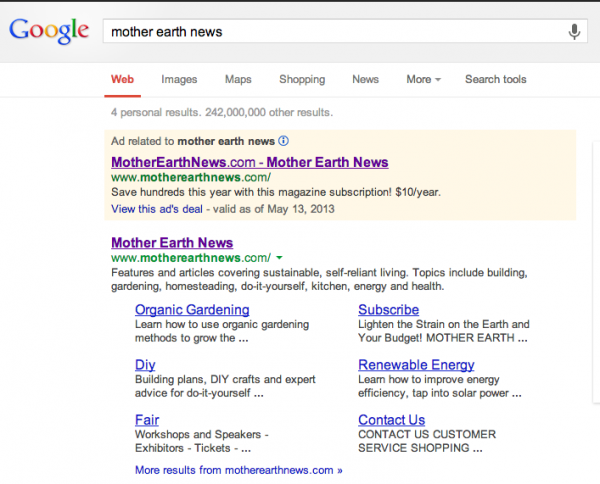Open the MotherEarthNews.com ad headline link

tap(250, 162)
